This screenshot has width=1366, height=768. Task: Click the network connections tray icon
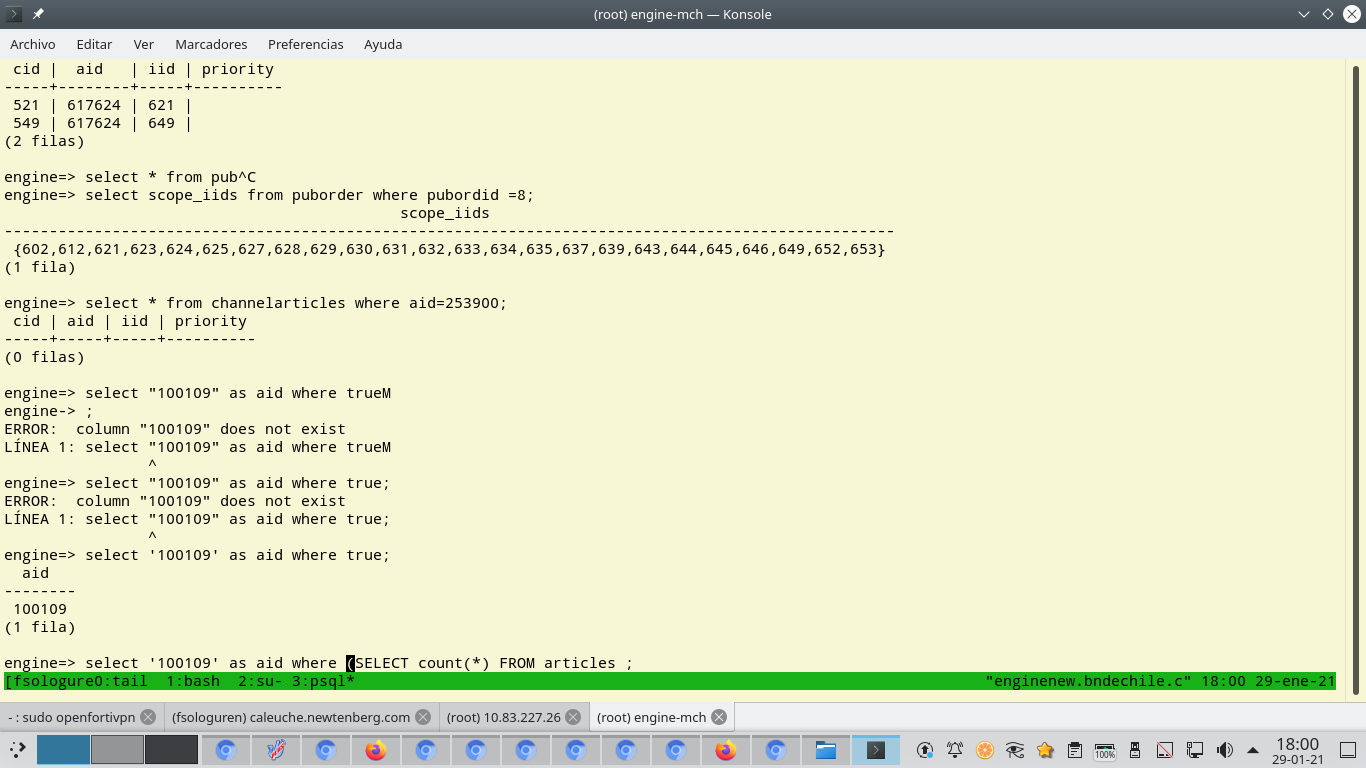click(x=1195, y=750)
